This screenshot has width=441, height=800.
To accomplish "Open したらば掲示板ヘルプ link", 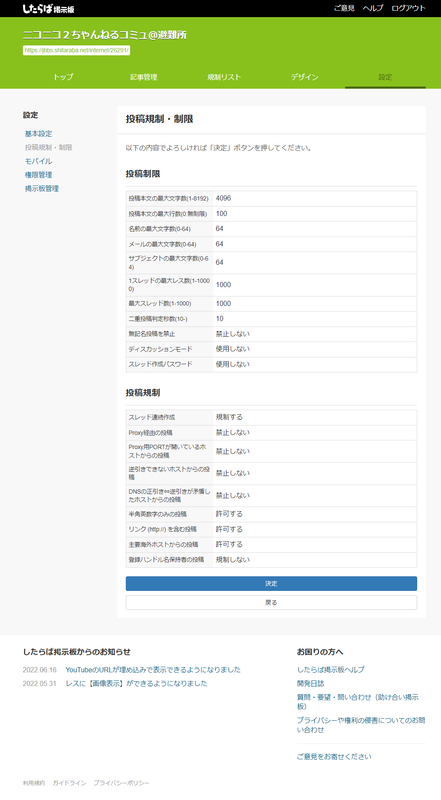I will [331, 670].
